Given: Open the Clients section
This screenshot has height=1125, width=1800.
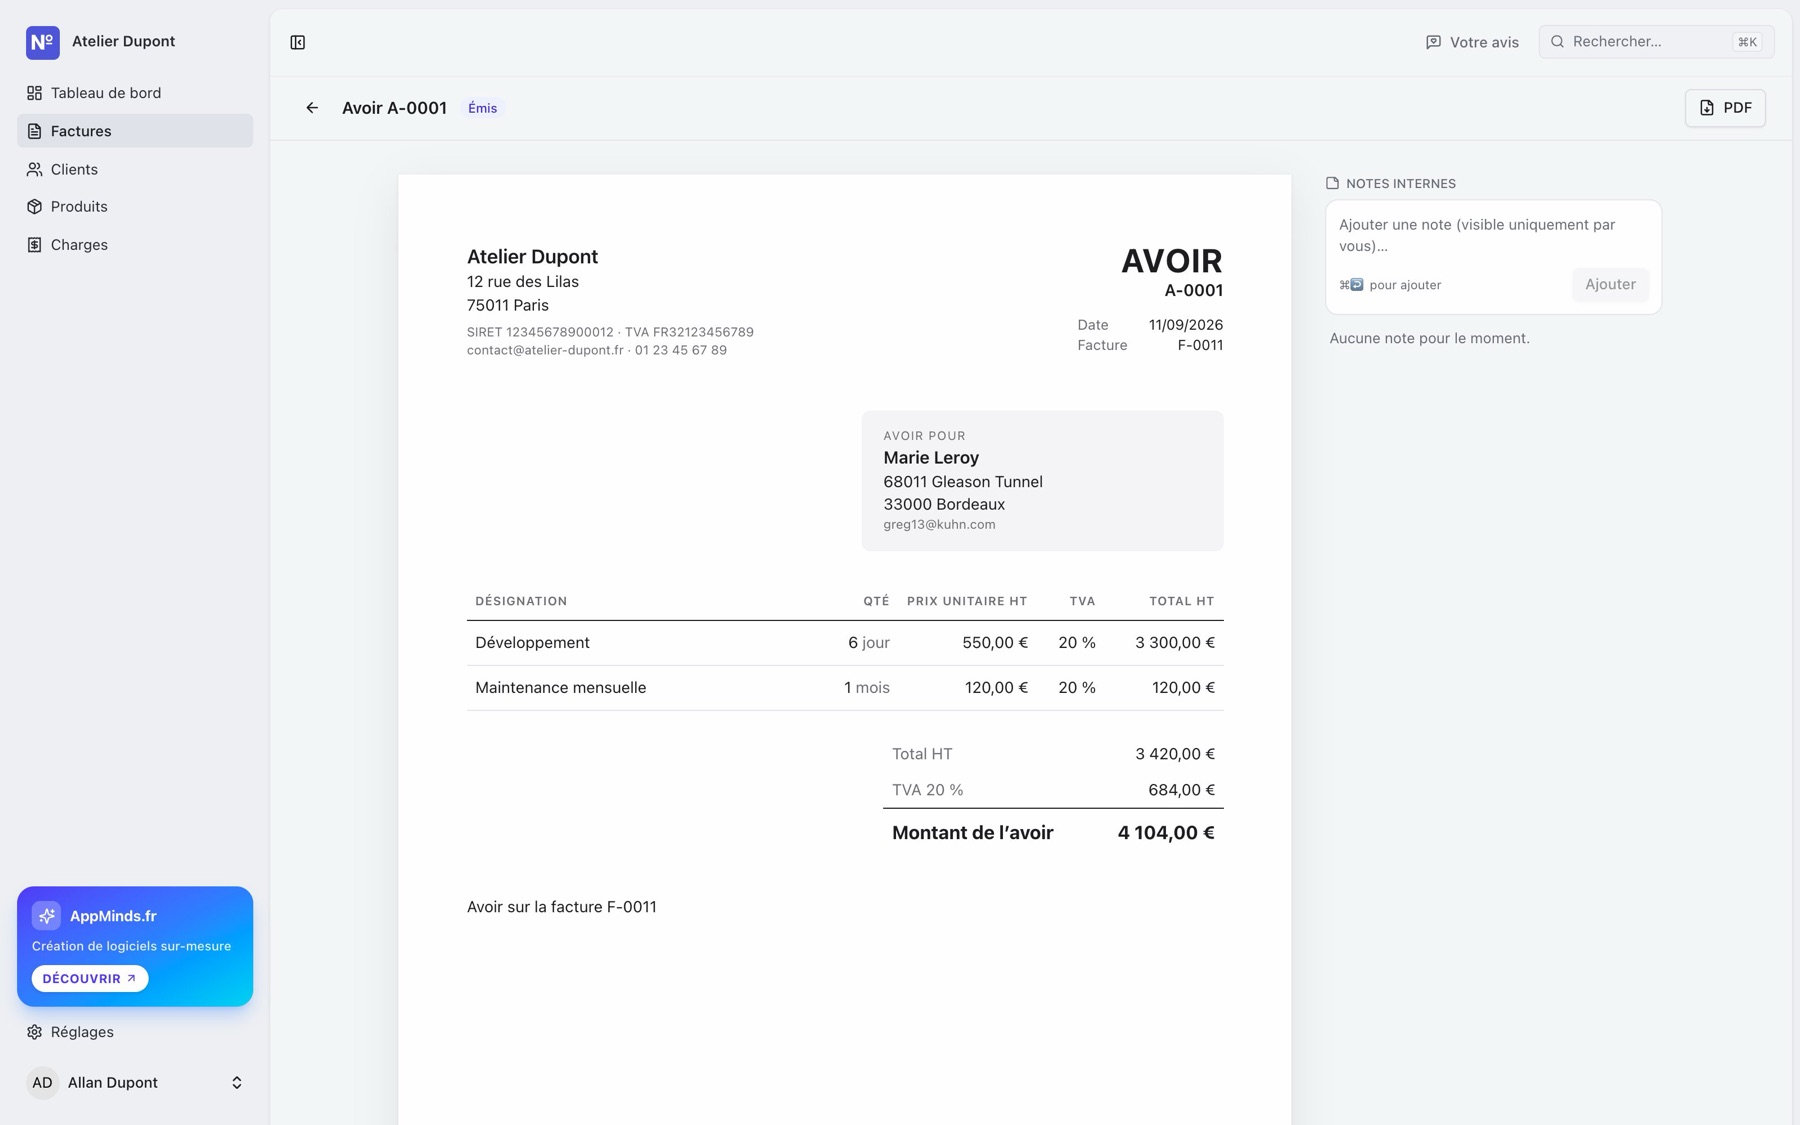Looking at the screenshot, I should (x=135, y=169).
